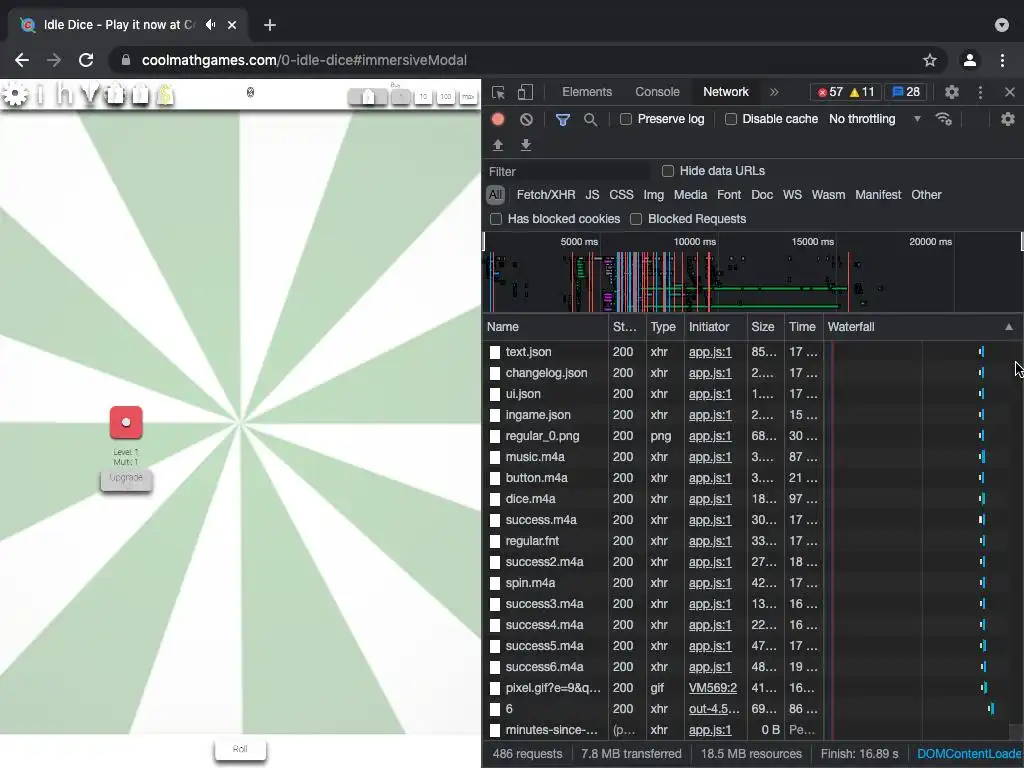Click the 'i' info icon in game toolbar

tap(40, 95)
